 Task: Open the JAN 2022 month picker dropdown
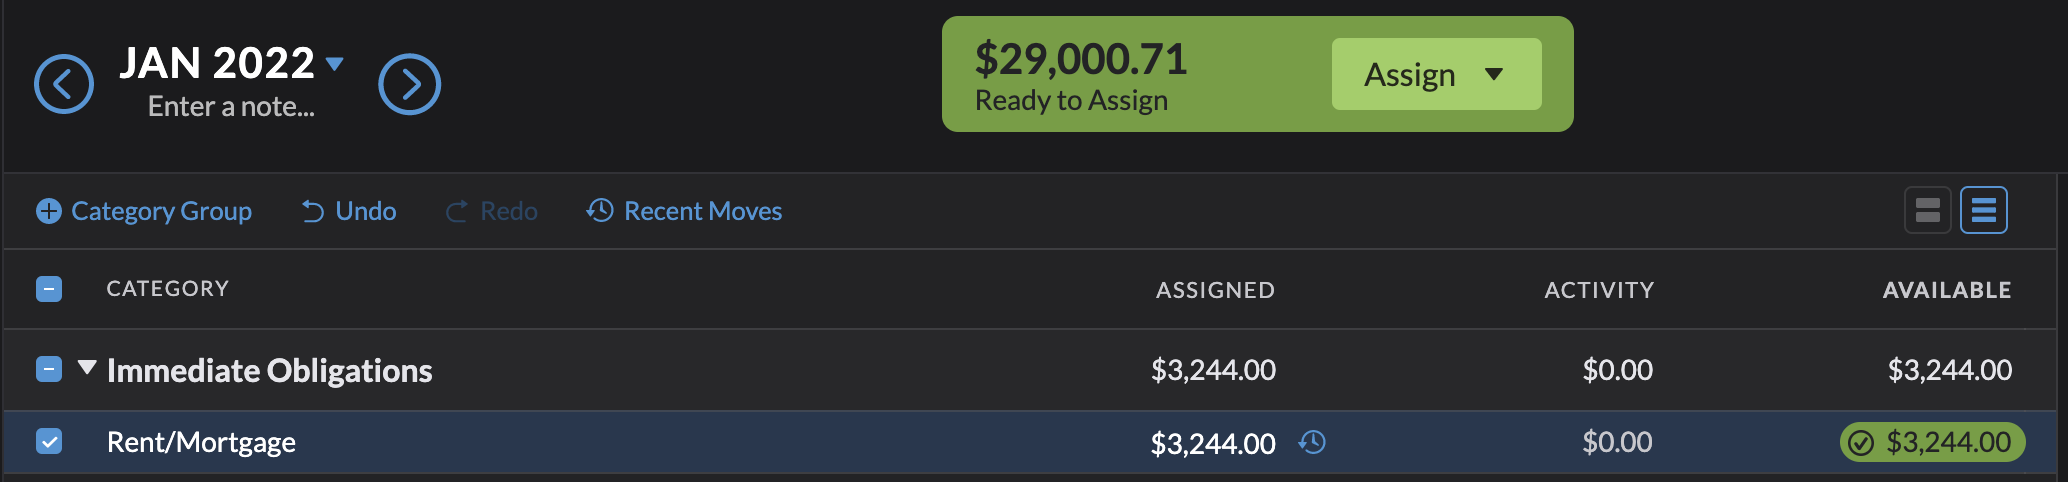(x=335, y=64)
